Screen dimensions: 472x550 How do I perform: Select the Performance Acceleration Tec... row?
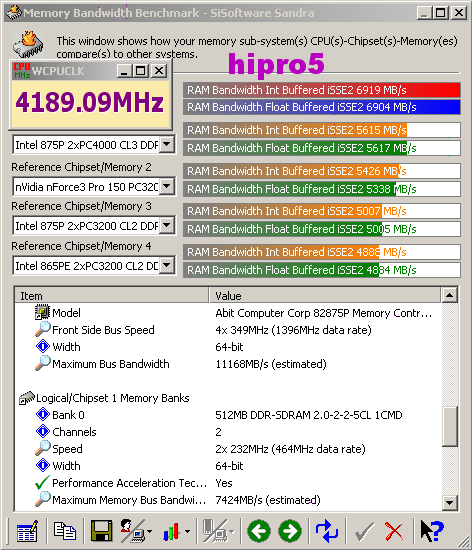click(228, 483)
